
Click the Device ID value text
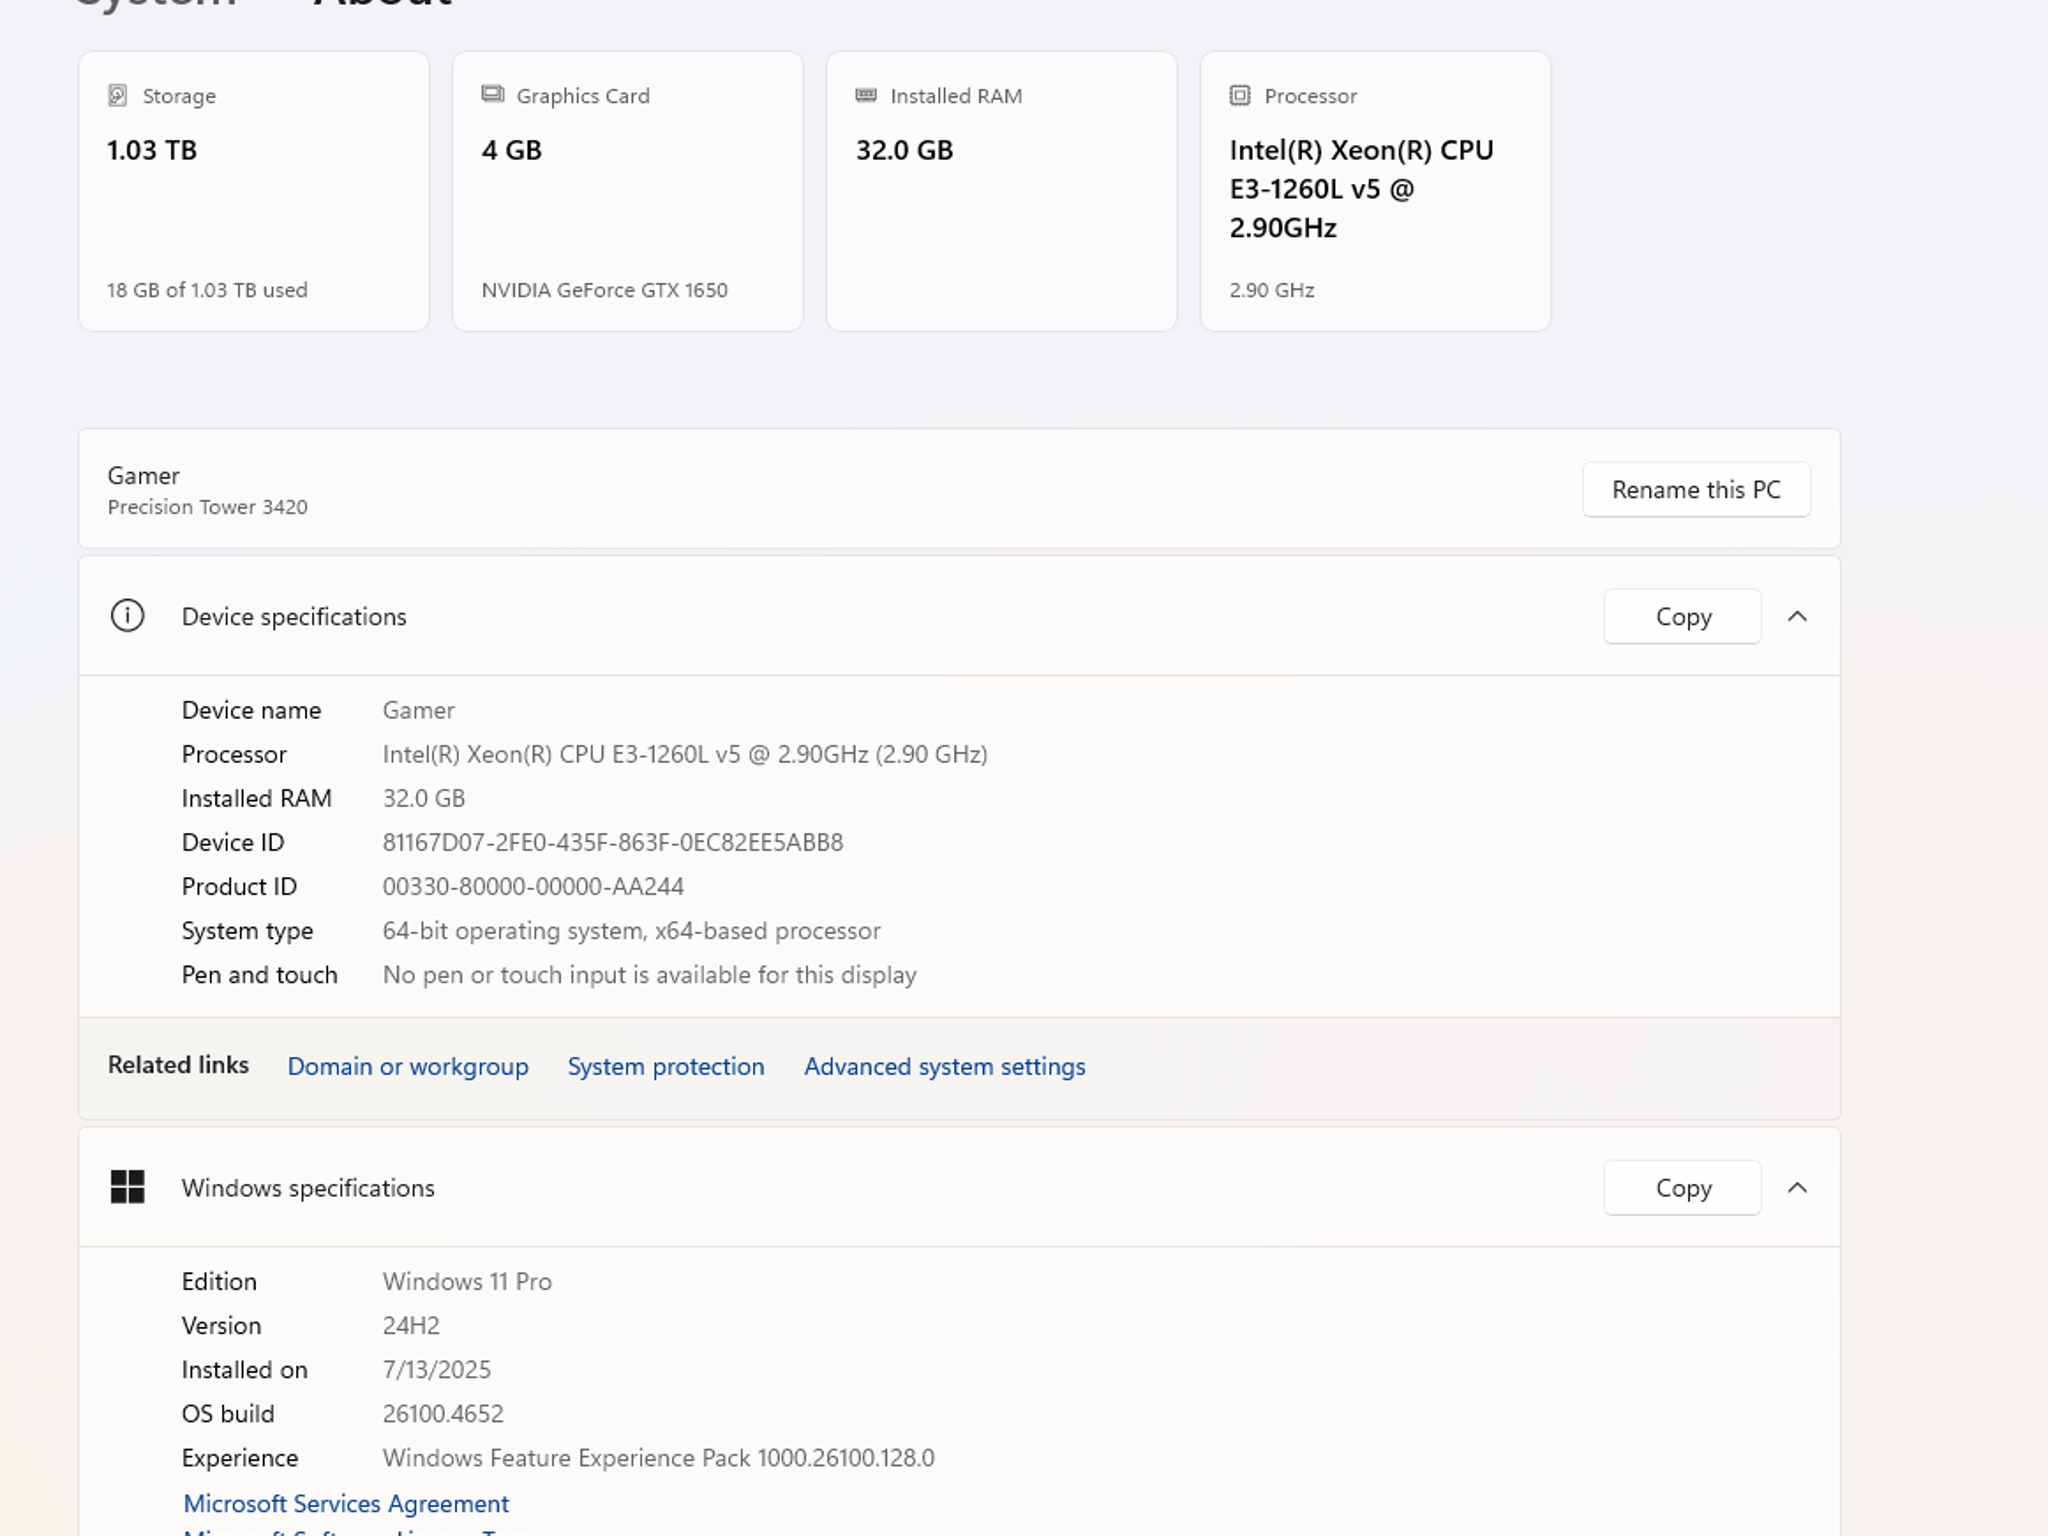tap(613, 842)
